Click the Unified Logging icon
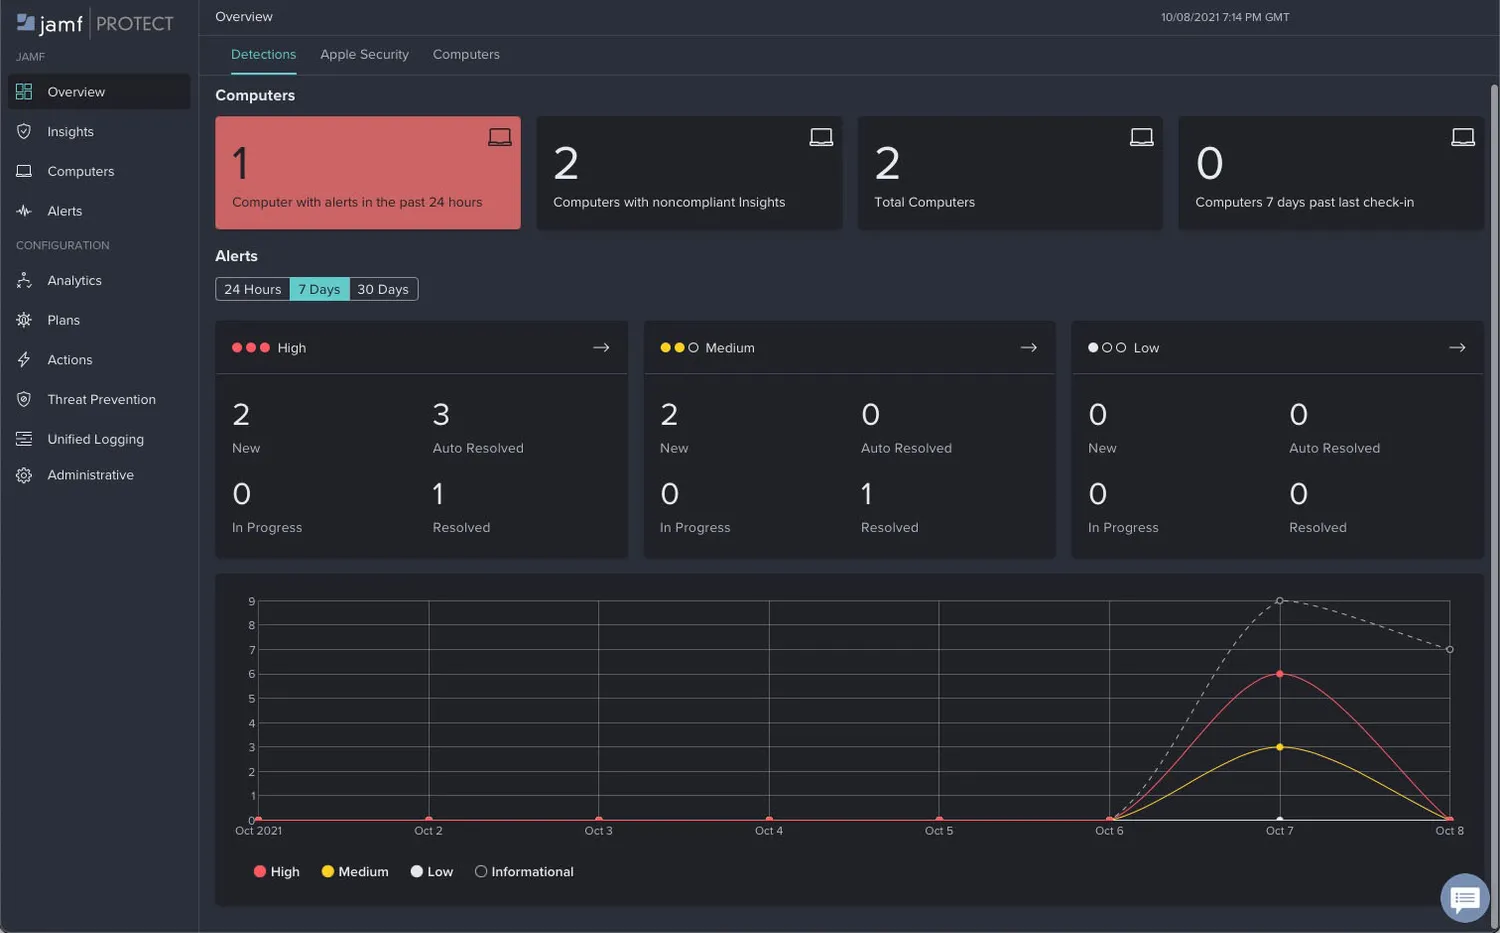 [x=24, y=439]
